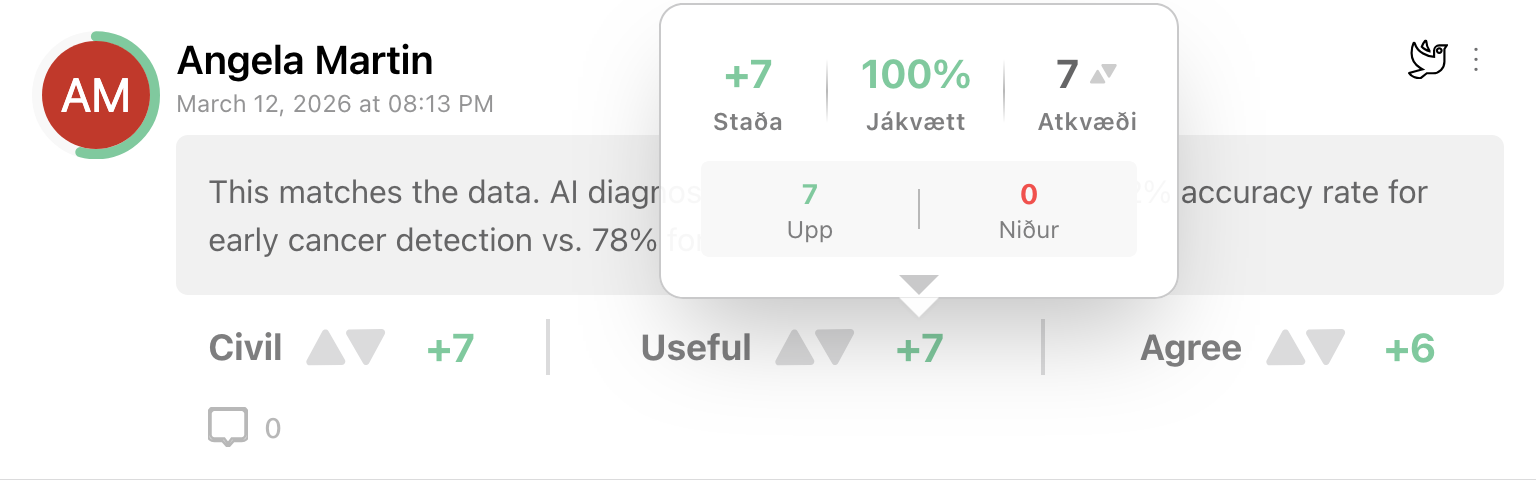The image size is (1536, 480).
Task: Click the Agree down arrow
Action: click(x=1325, y=347)
